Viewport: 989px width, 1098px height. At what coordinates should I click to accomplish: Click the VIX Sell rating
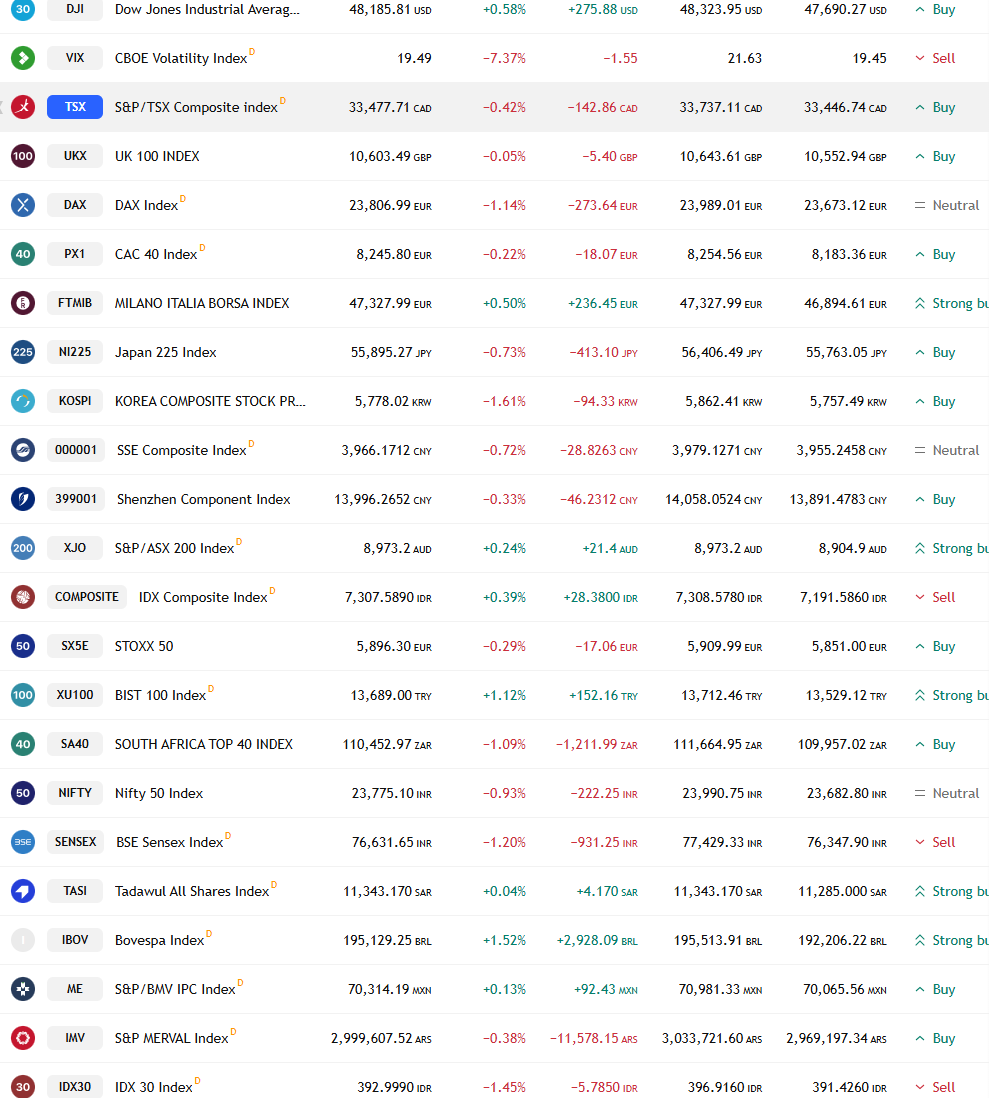(935, 58)
